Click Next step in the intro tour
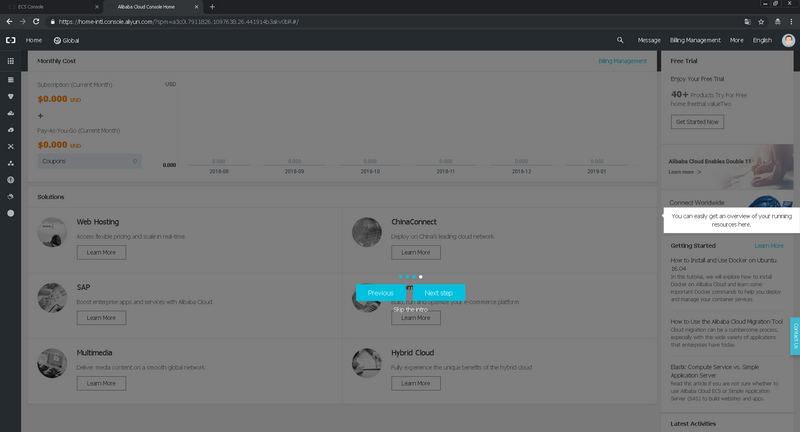 (x=439, y=293)
